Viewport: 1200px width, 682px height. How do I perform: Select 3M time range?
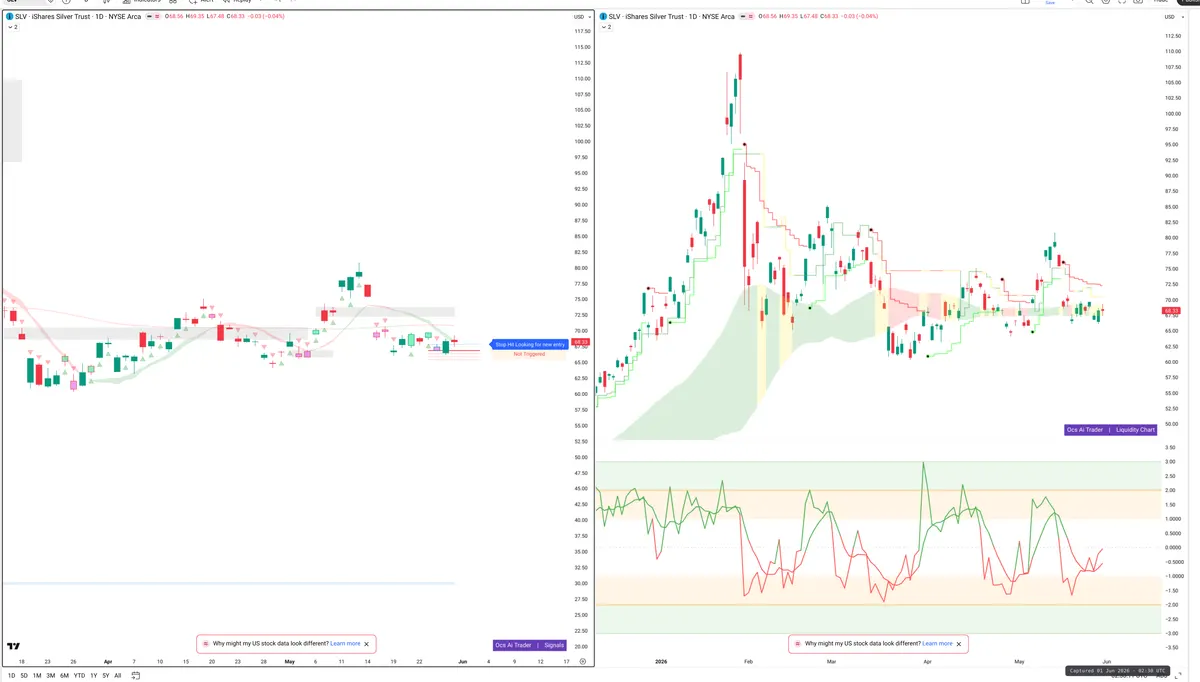(50, 676)
